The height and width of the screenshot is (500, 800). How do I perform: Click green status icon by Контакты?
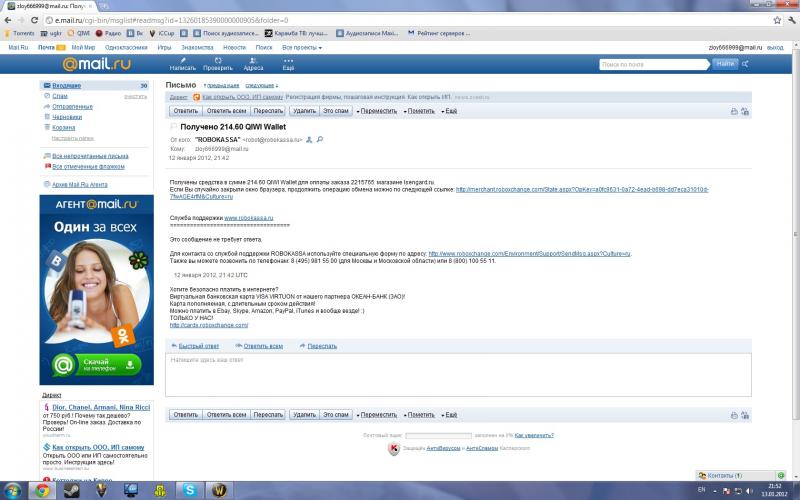pos(781,475)
